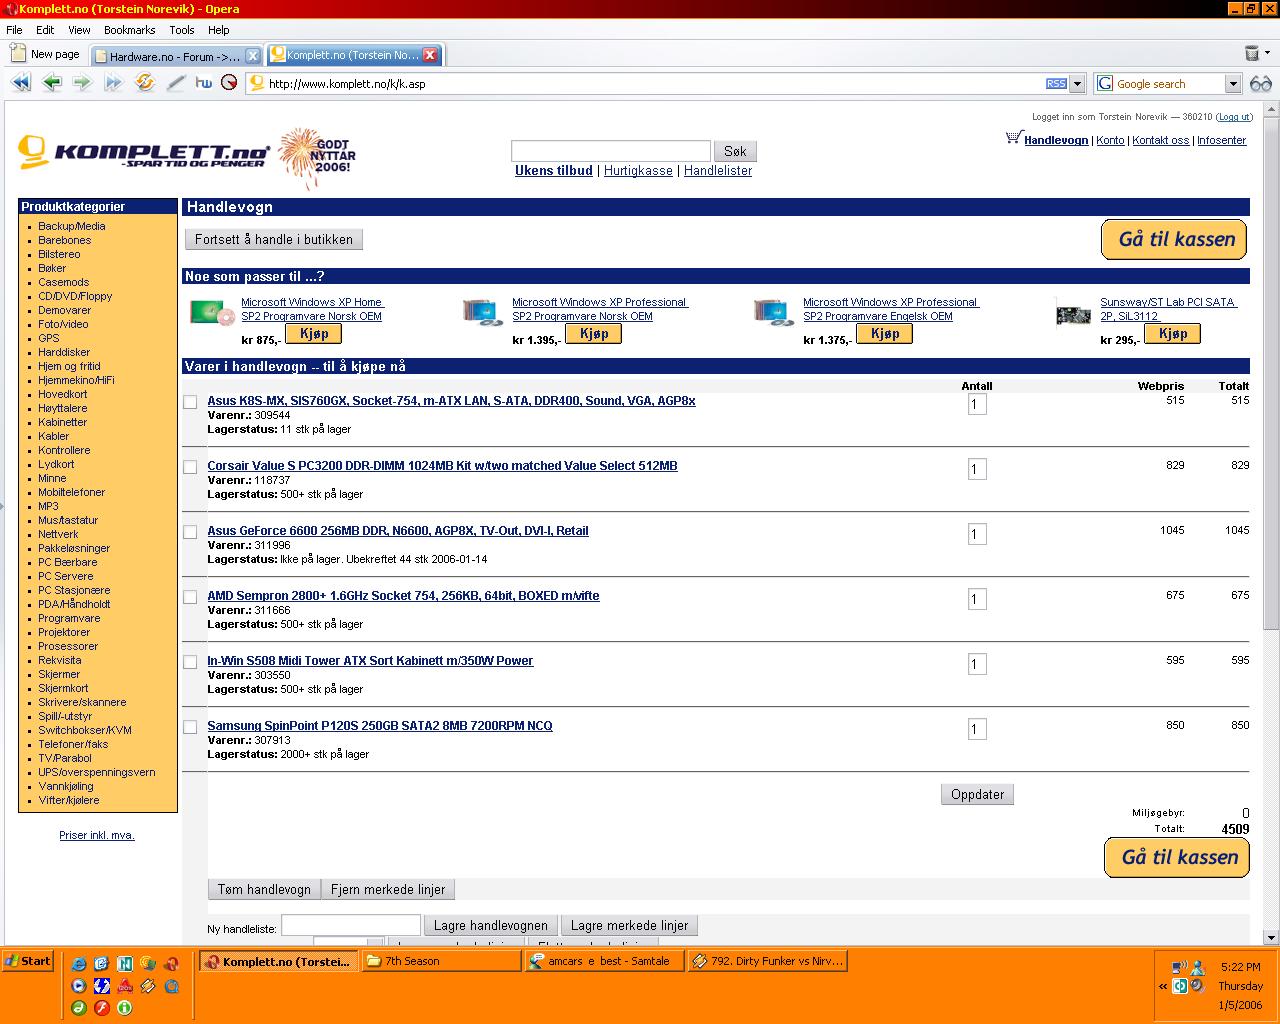The width and height of the screenshot is (1280, 1024).
Task: Click the Oppdater button
Action: pyautogui.click(x=977, y=794)
